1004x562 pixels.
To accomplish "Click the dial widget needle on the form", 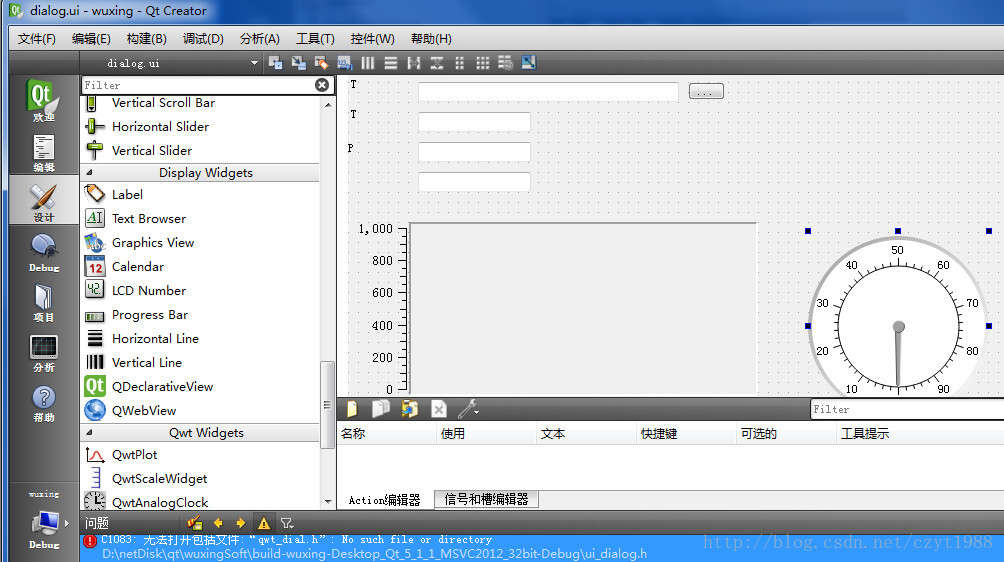I will (898, 357).
